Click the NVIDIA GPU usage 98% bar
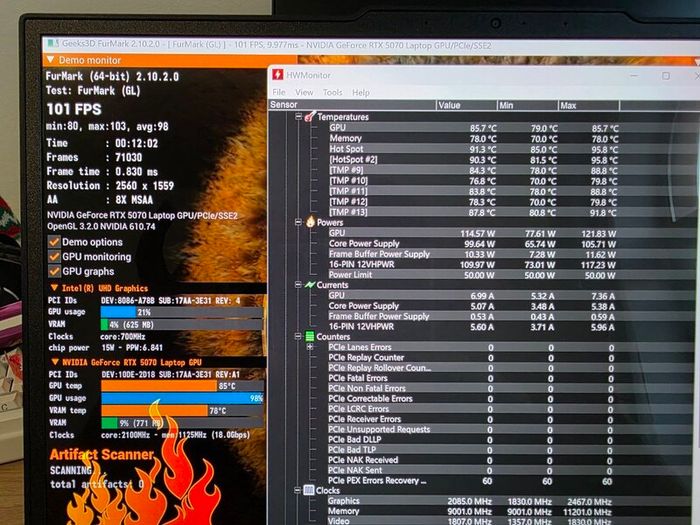The image size is (700, 525). (x=182, y=398)
